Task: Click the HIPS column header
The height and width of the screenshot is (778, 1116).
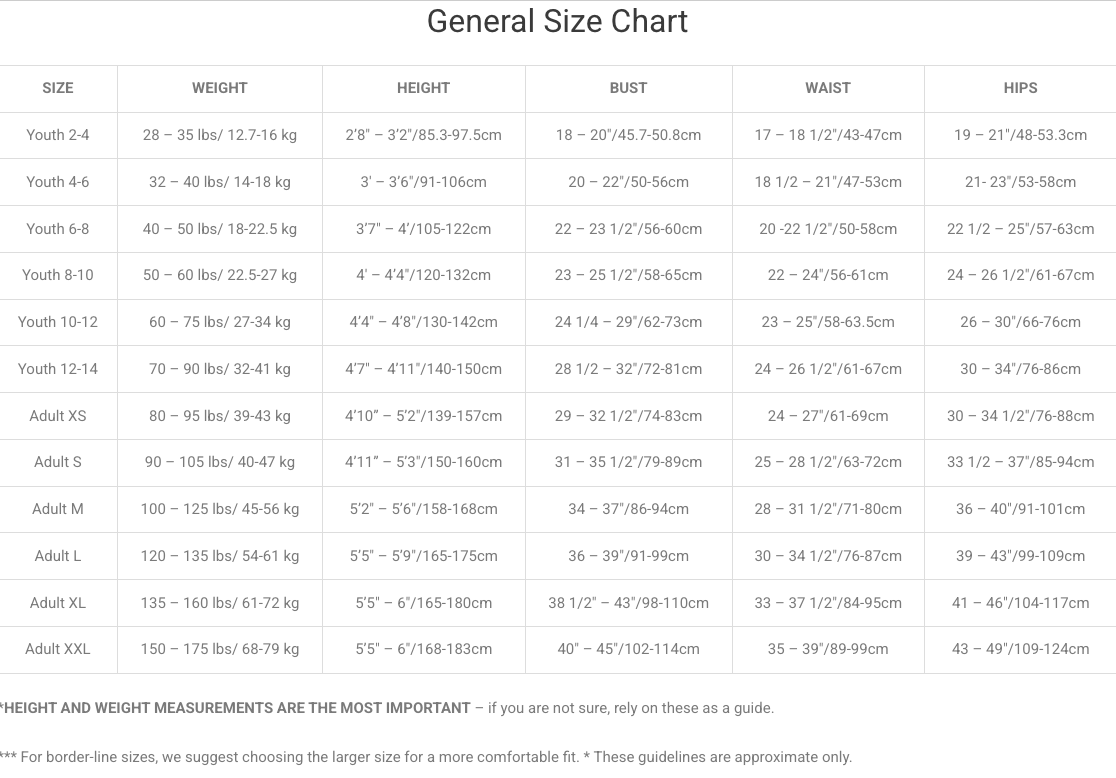Action: pos(1020,88)
